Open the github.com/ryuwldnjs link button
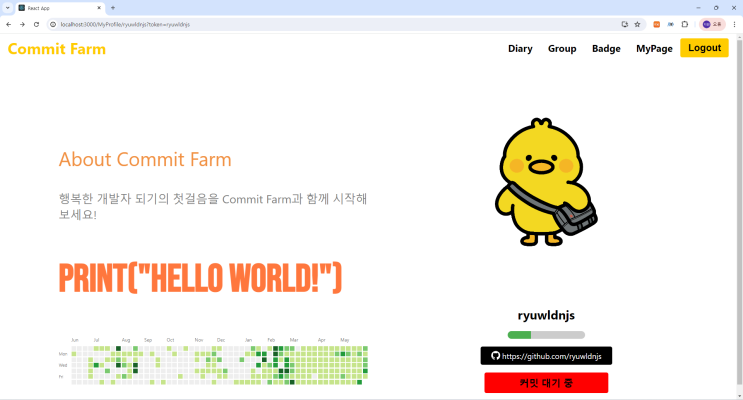This screenshot has width=743, height=400. pyautogui.click(x=546, y=356)
